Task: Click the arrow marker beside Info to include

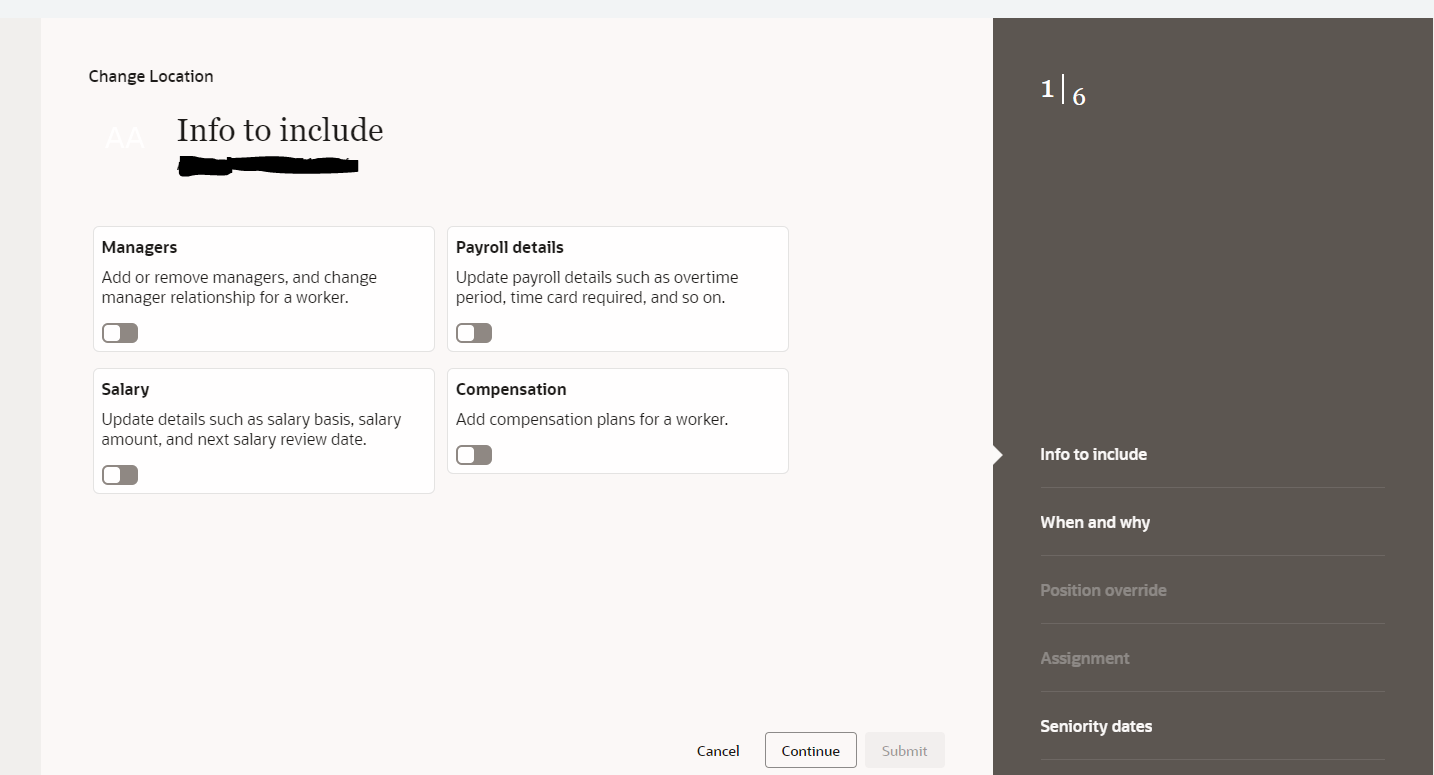Action: click(996, 453)
